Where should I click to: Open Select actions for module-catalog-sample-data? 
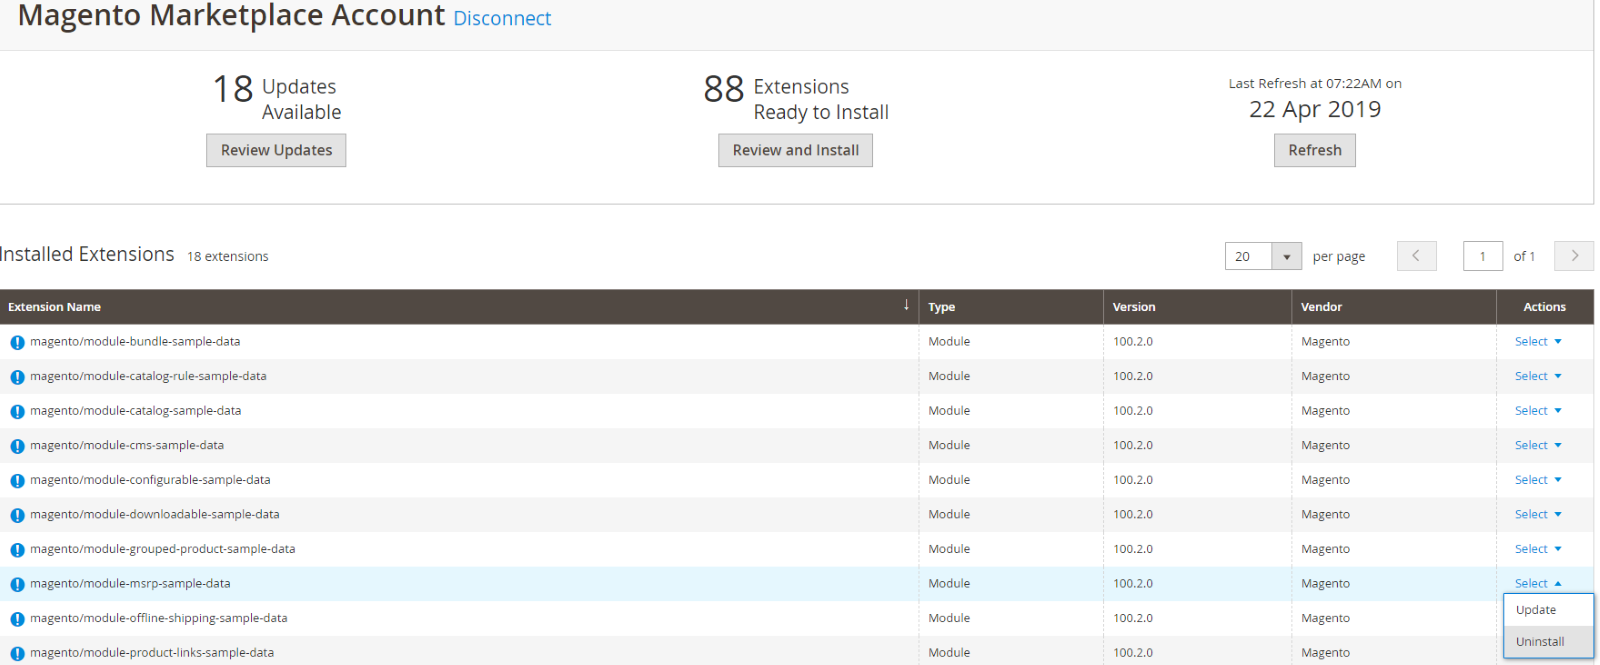coord(1538,410)
